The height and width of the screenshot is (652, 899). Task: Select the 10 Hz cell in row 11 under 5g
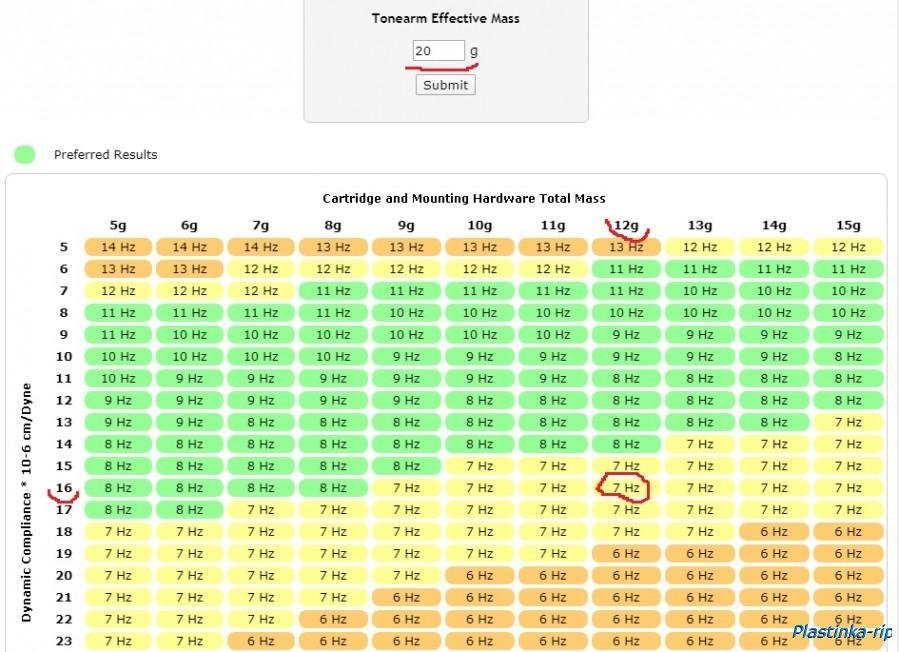pos(118,378)
